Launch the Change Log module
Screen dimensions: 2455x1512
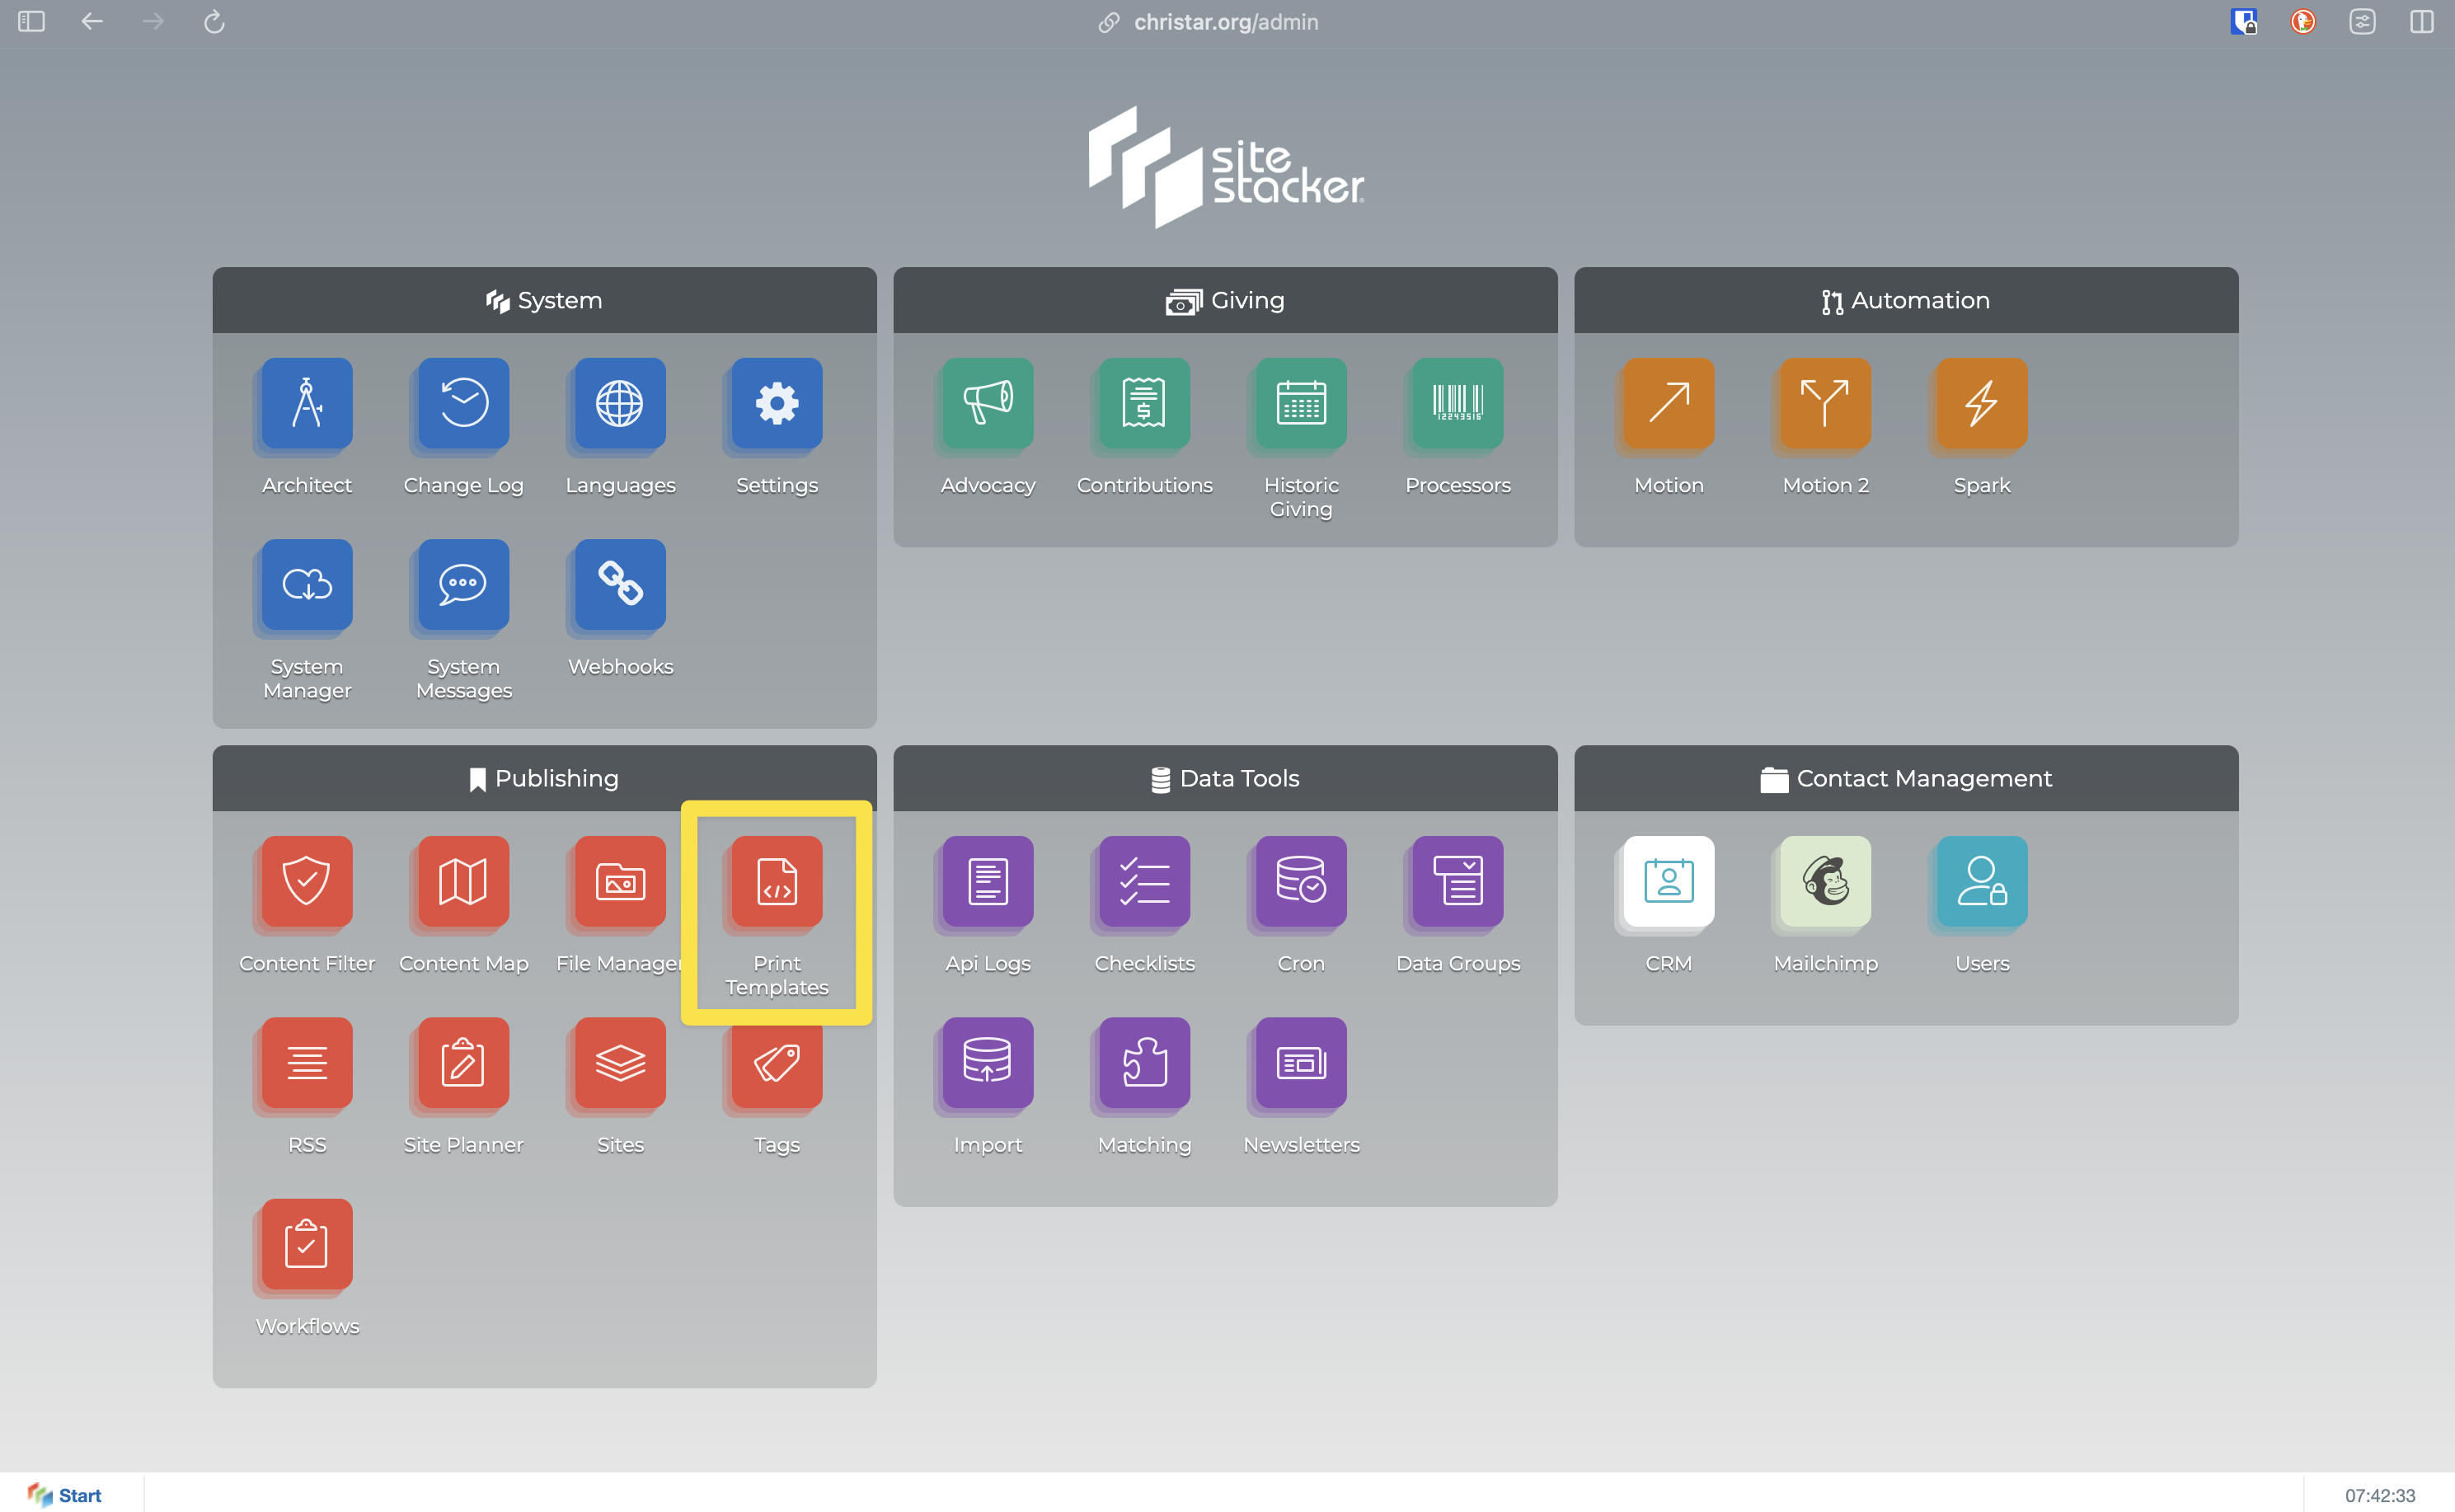click(x=463, y=404)
